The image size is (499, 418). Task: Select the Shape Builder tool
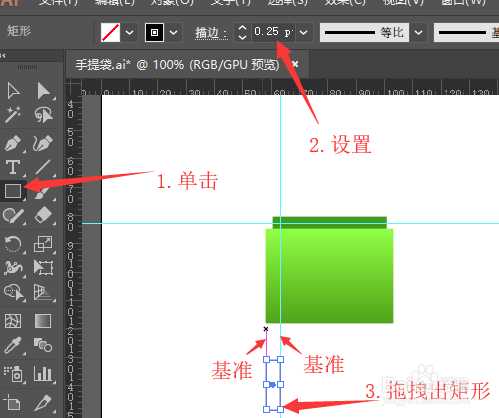(x=13, y=292)
